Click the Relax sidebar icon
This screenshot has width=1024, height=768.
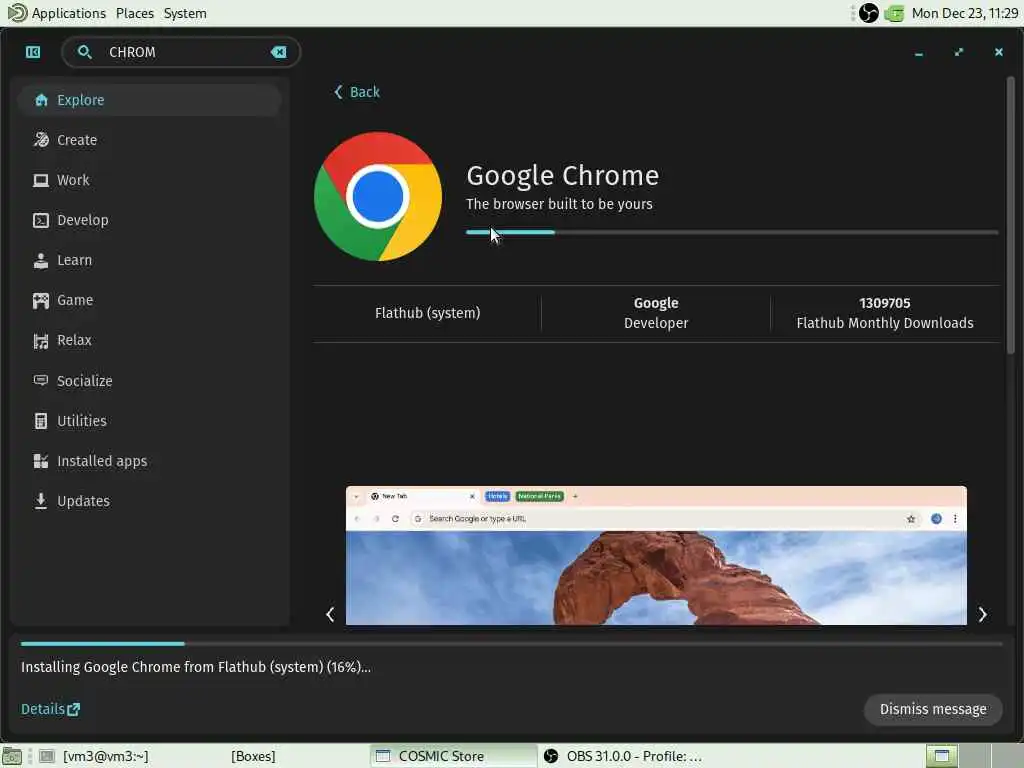[40, 340]
